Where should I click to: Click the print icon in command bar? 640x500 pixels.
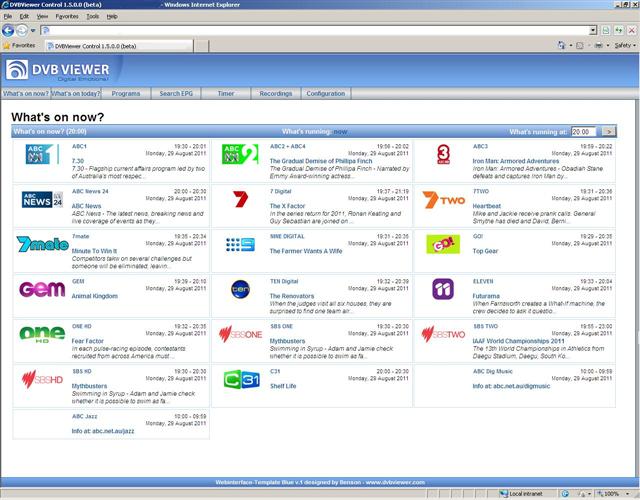pos(598,45)
